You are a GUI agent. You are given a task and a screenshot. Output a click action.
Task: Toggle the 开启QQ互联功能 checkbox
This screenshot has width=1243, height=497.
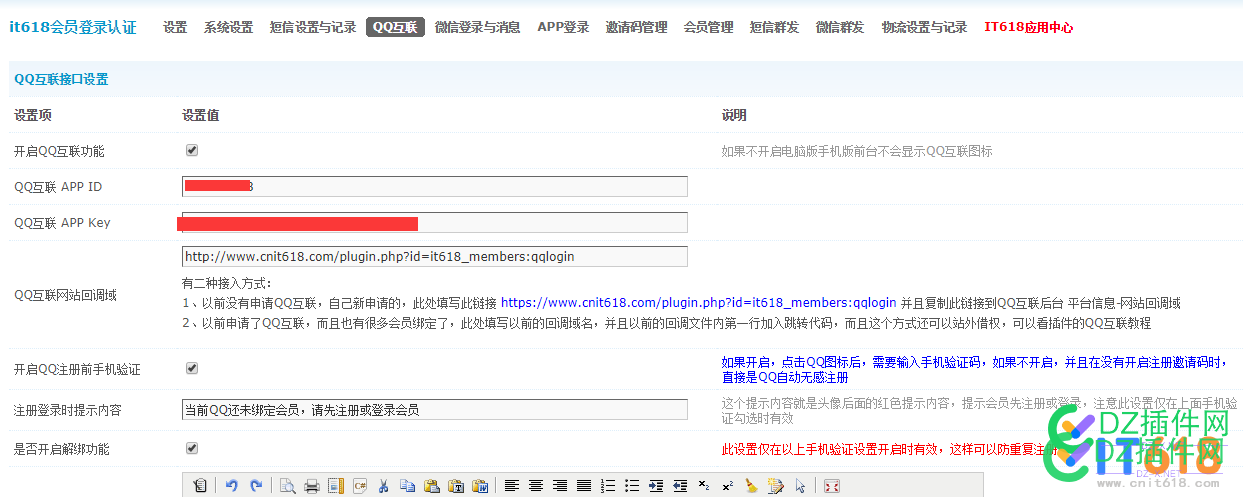click(x=192, y=150)
